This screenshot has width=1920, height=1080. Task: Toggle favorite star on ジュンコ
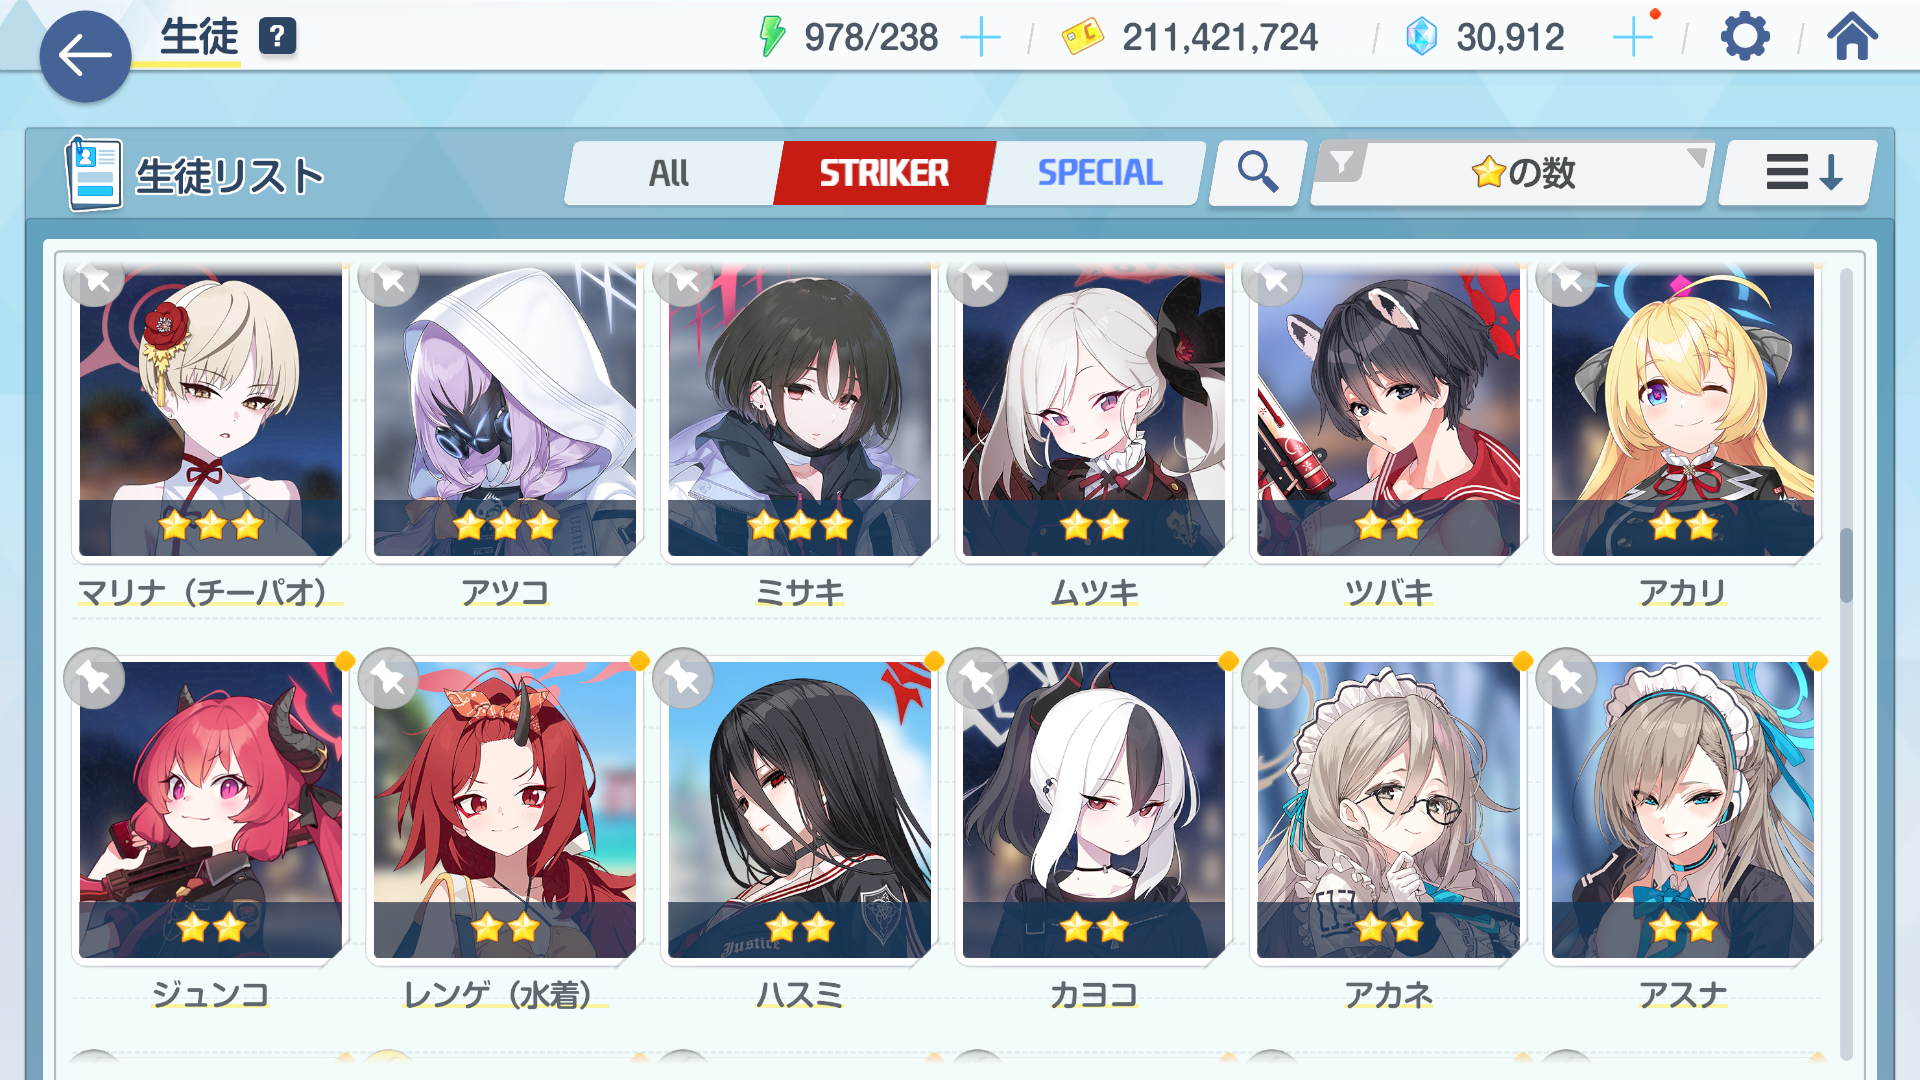tap(94, 679)
